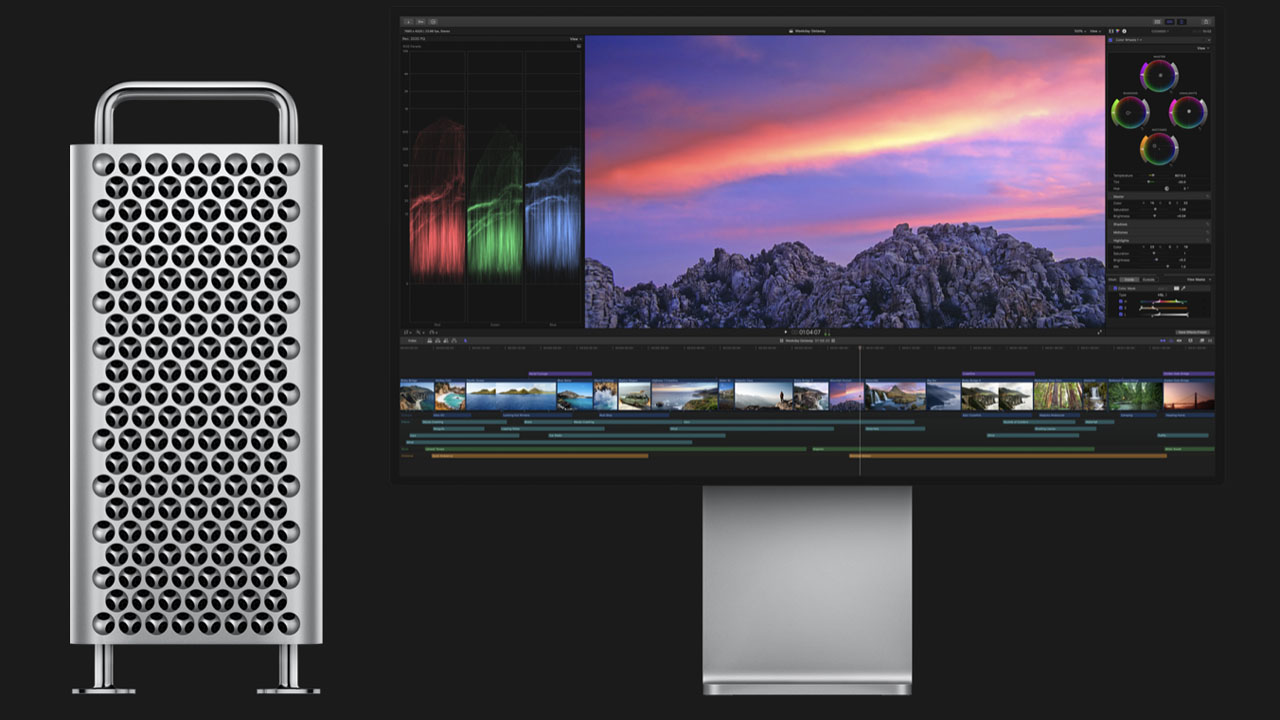Switch to the Info inspector icon
This screenshot has height=720, width=1280.
click(x=1124, y=31)
